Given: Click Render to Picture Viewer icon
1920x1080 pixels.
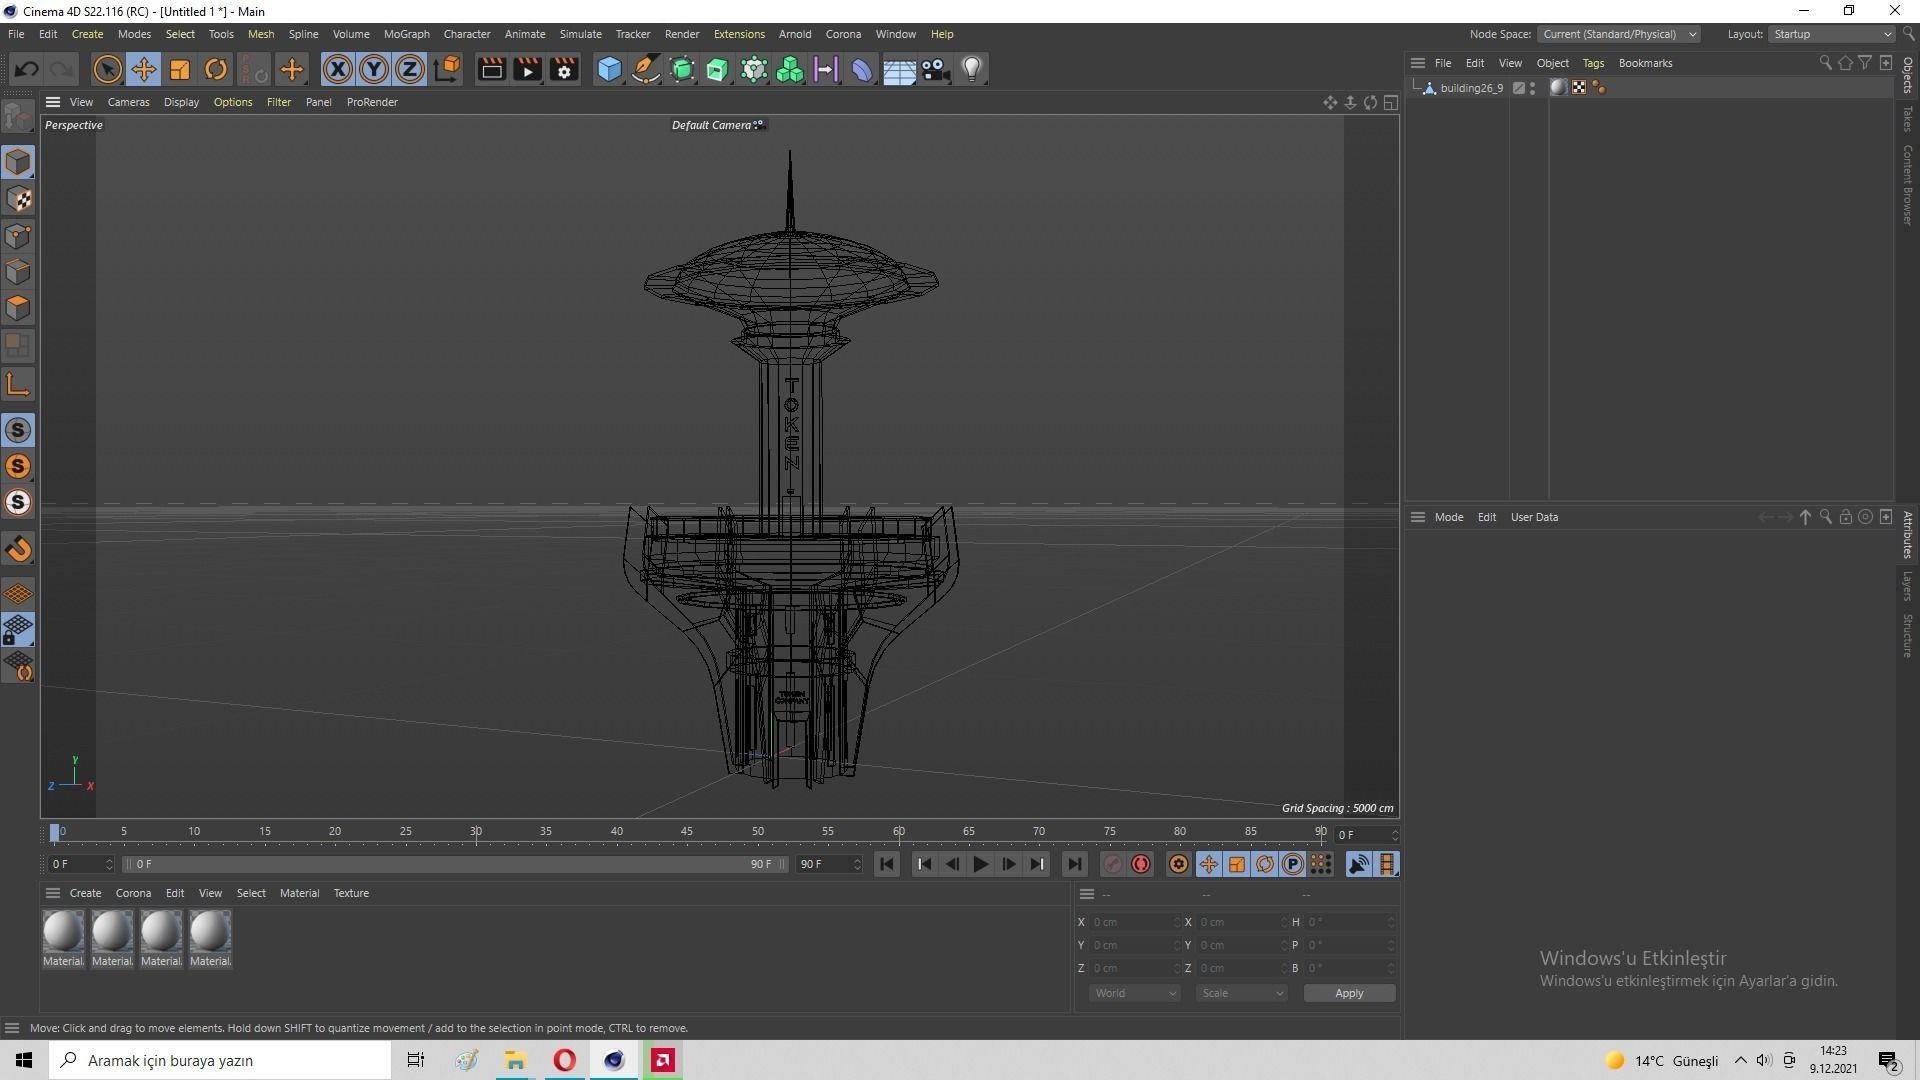Looking at the screenshot, I should [528, 69].
